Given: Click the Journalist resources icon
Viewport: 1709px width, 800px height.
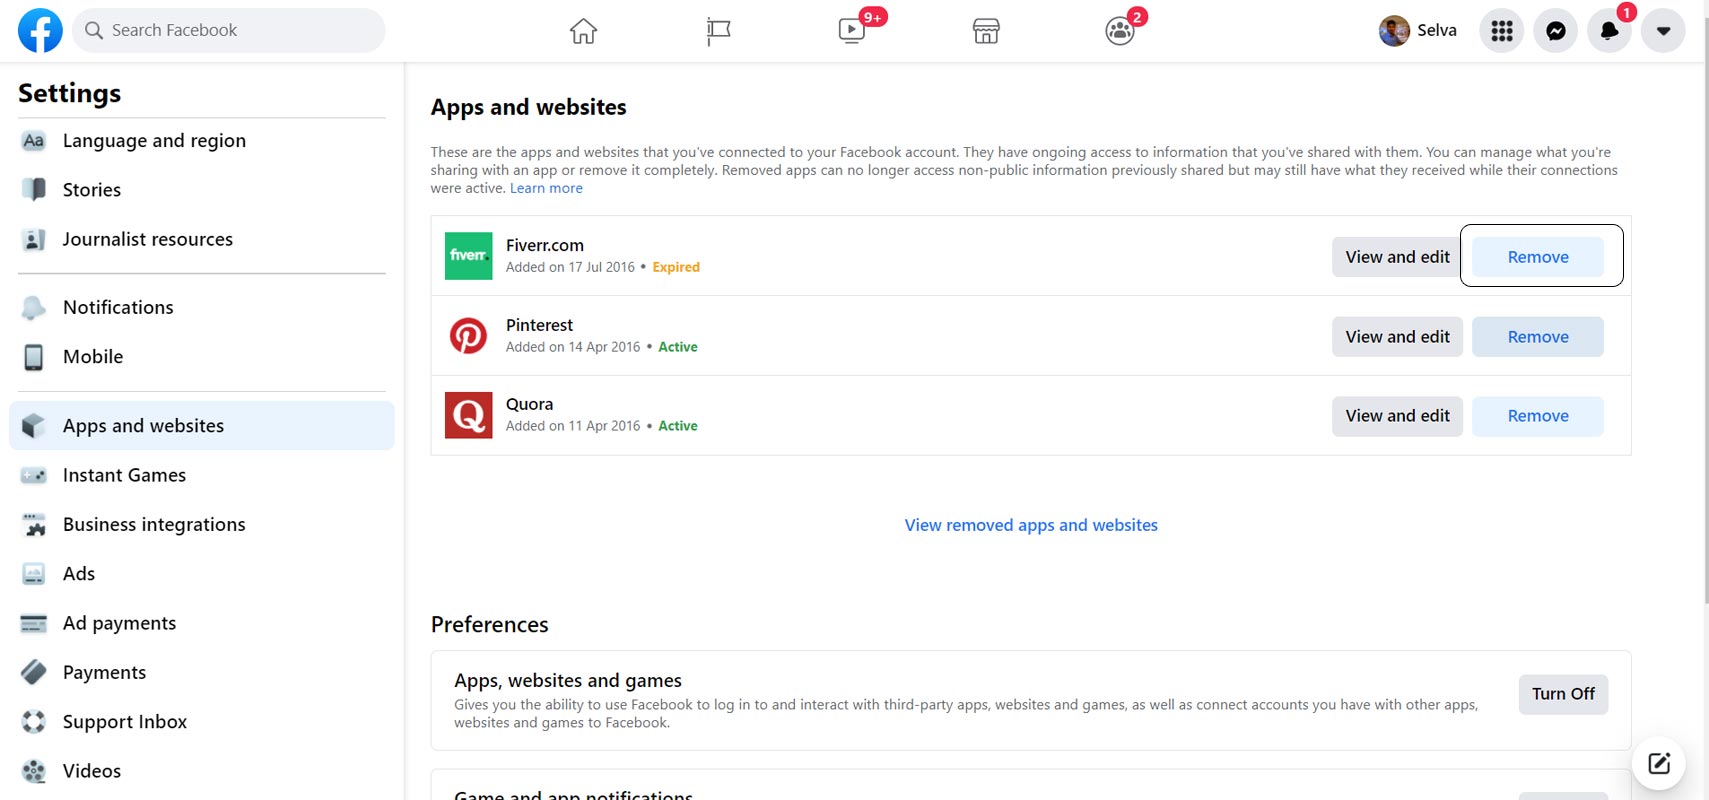Looking at the screenshot, I should 34,239.
